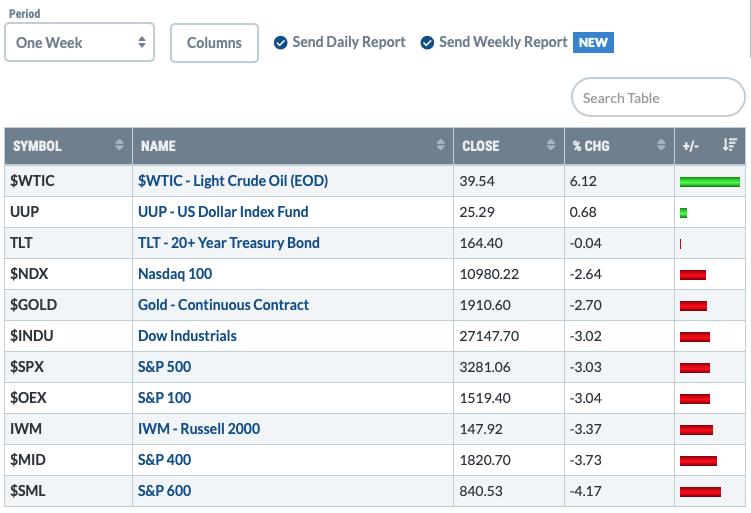Select the $INDU symbol cell

click(68, 336)
